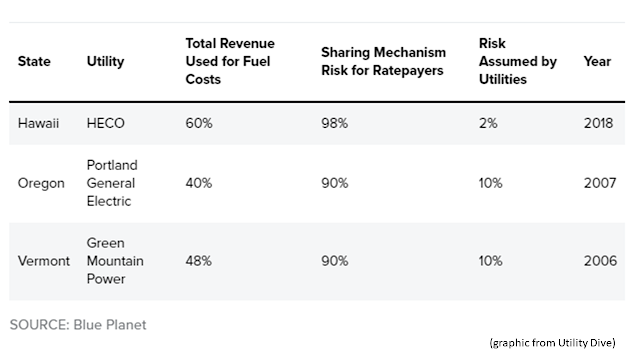Click the SOURCE: Blue Planet text
This screenshot has width=640, height=360.
click(78, 325)
